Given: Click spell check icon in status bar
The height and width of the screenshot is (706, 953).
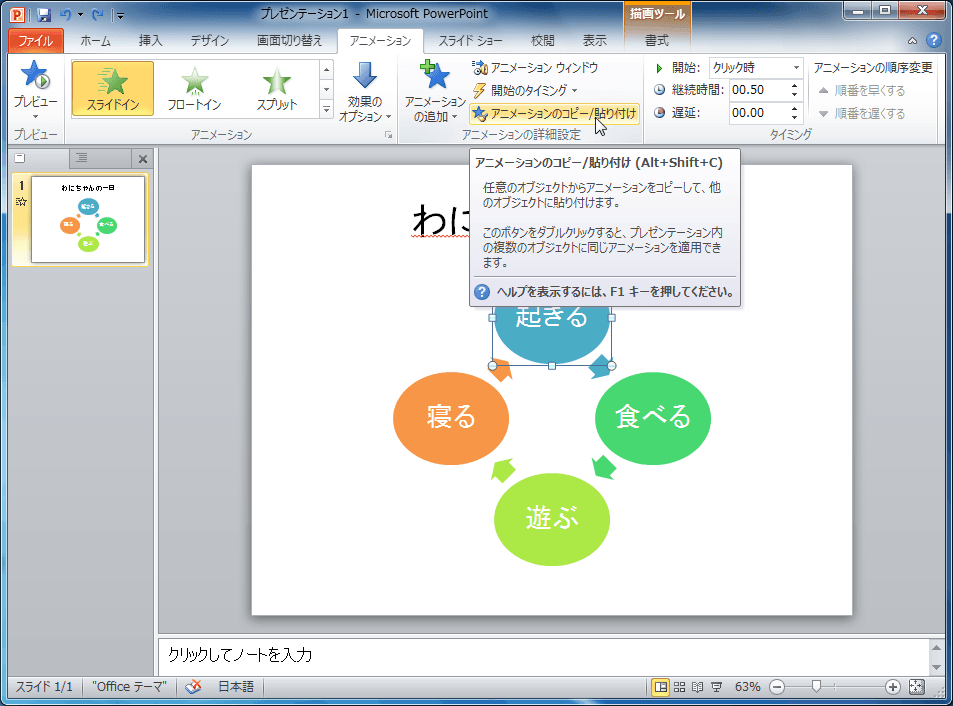Looking at the screenshot, I should click(193, 687).
